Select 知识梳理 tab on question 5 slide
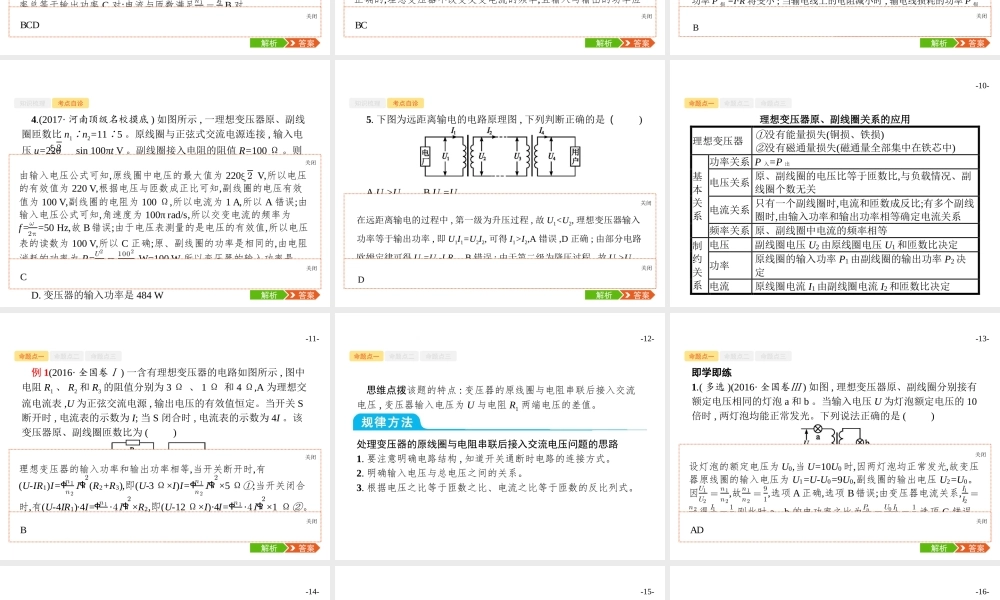The width and height of the screenshot is (1000, 600). pos(367,103)
